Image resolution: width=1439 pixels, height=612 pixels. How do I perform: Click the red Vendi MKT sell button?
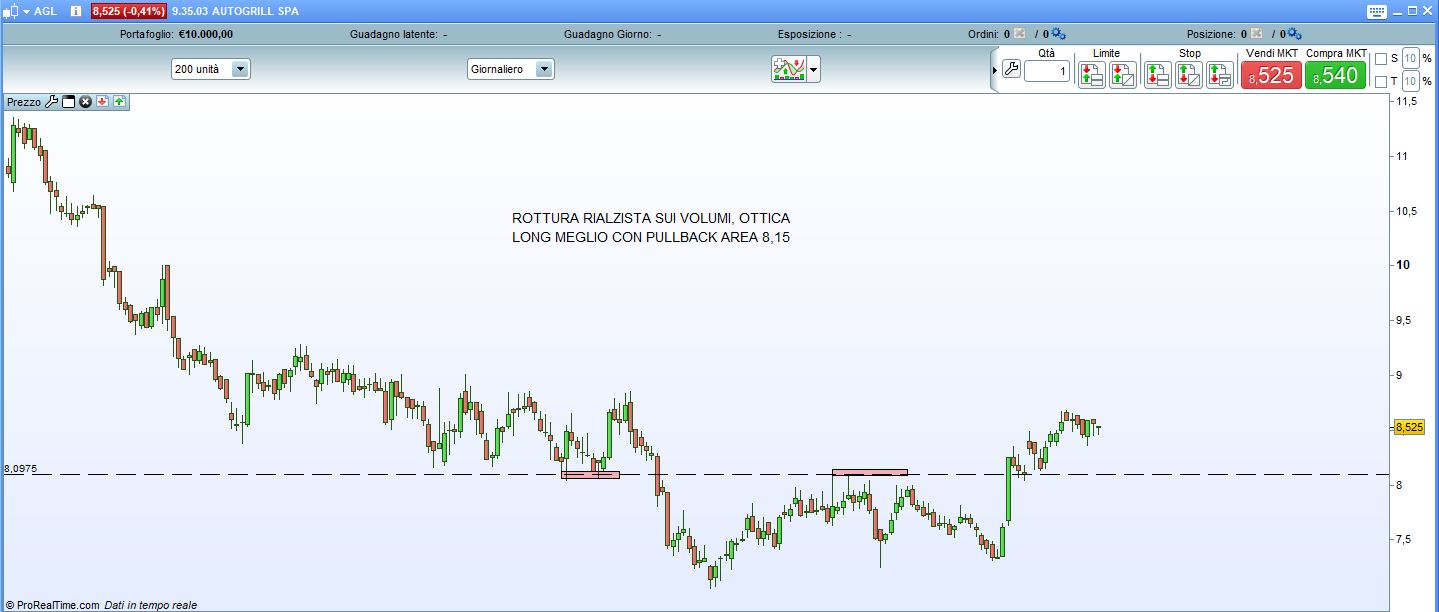click(1271, 75)
